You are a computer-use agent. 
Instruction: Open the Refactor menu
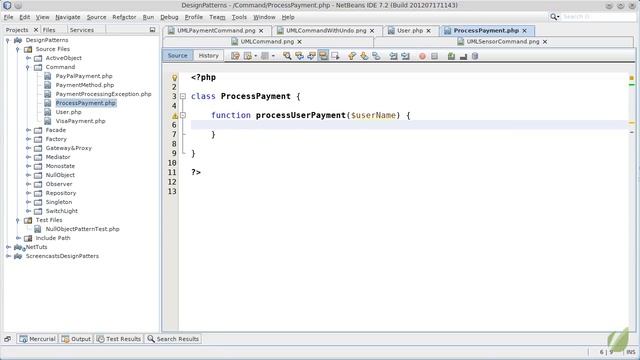(x=124, y=17)
